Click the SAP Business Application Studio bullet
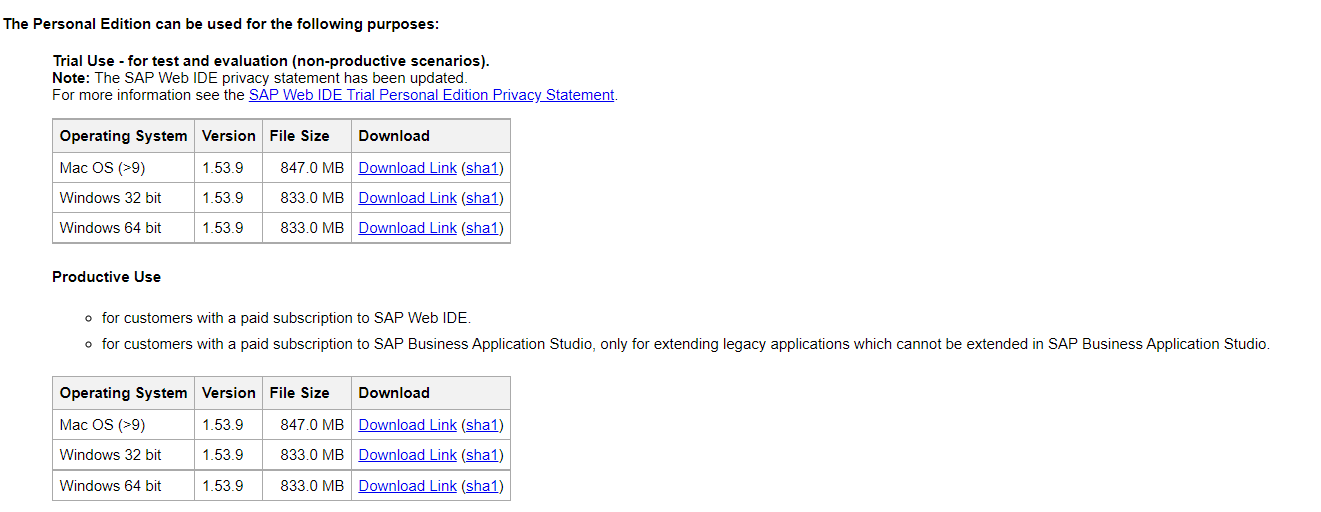This screenshot has width=1321, height=512. point(686,344)
